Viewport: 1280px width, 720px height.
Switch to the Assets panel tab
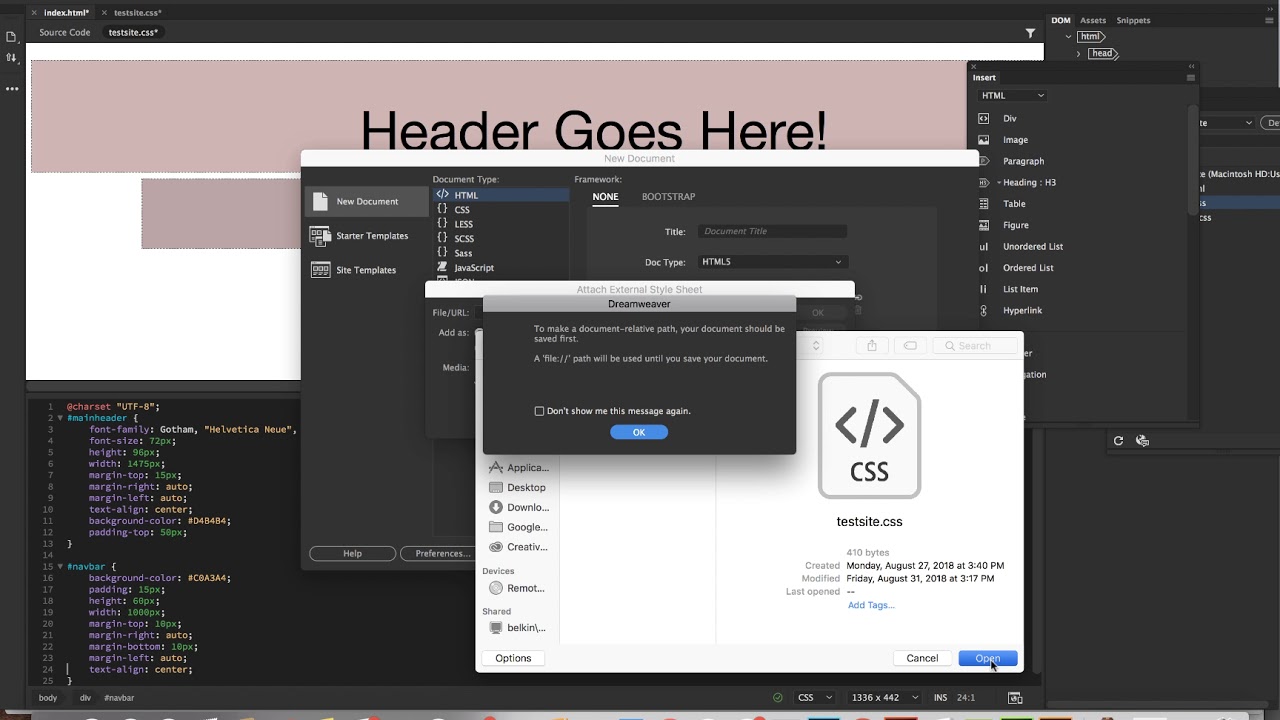pyautogui.click(x=1093, y=20)
